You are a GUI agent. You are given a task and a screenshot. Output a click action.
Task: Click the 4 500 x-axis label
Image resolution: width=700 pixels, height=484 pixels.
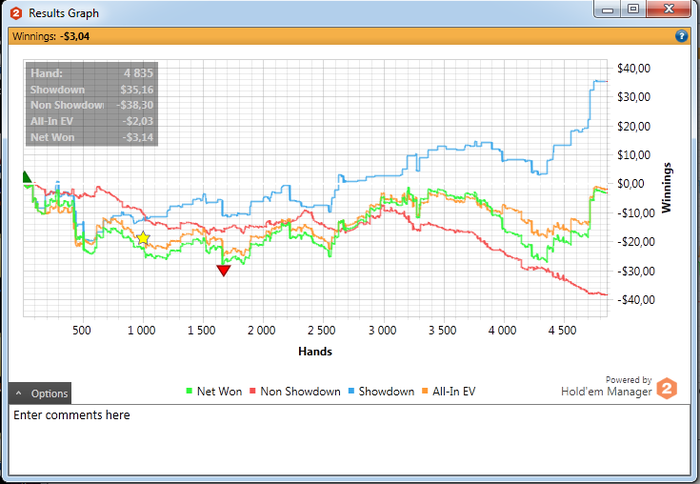[x=562, y=330]
